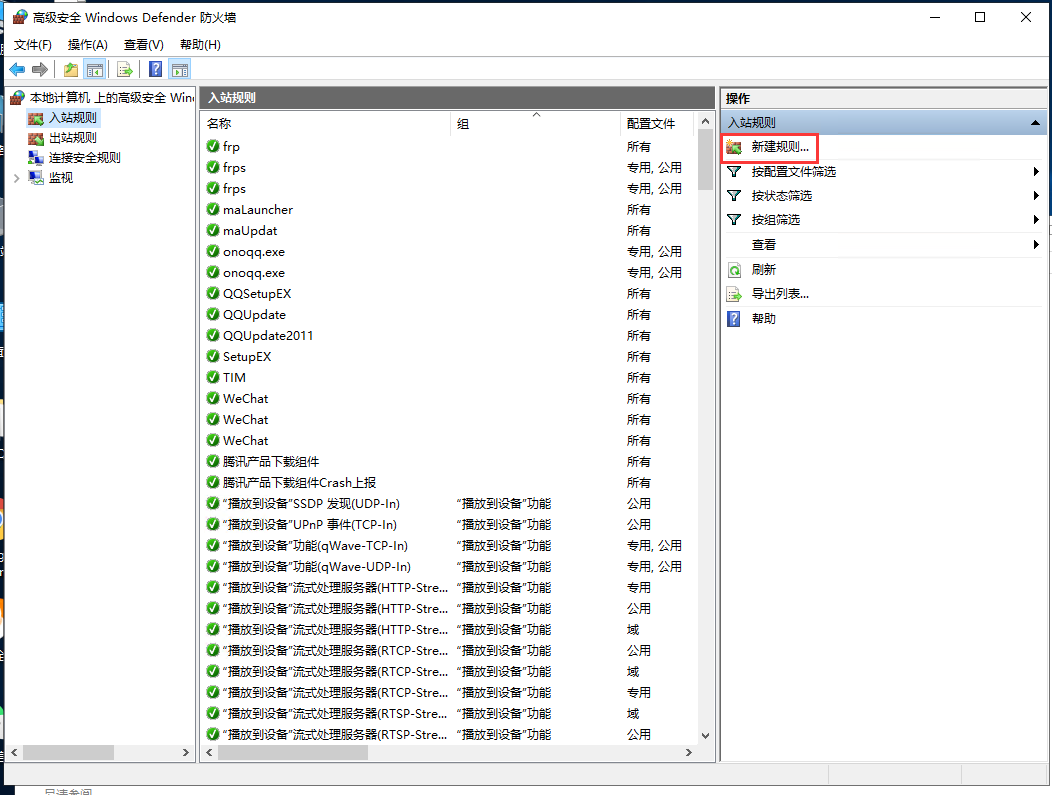Click the funnel icon beside filter by state
This screenshot has width=1052, height=795.
point(734,196)
